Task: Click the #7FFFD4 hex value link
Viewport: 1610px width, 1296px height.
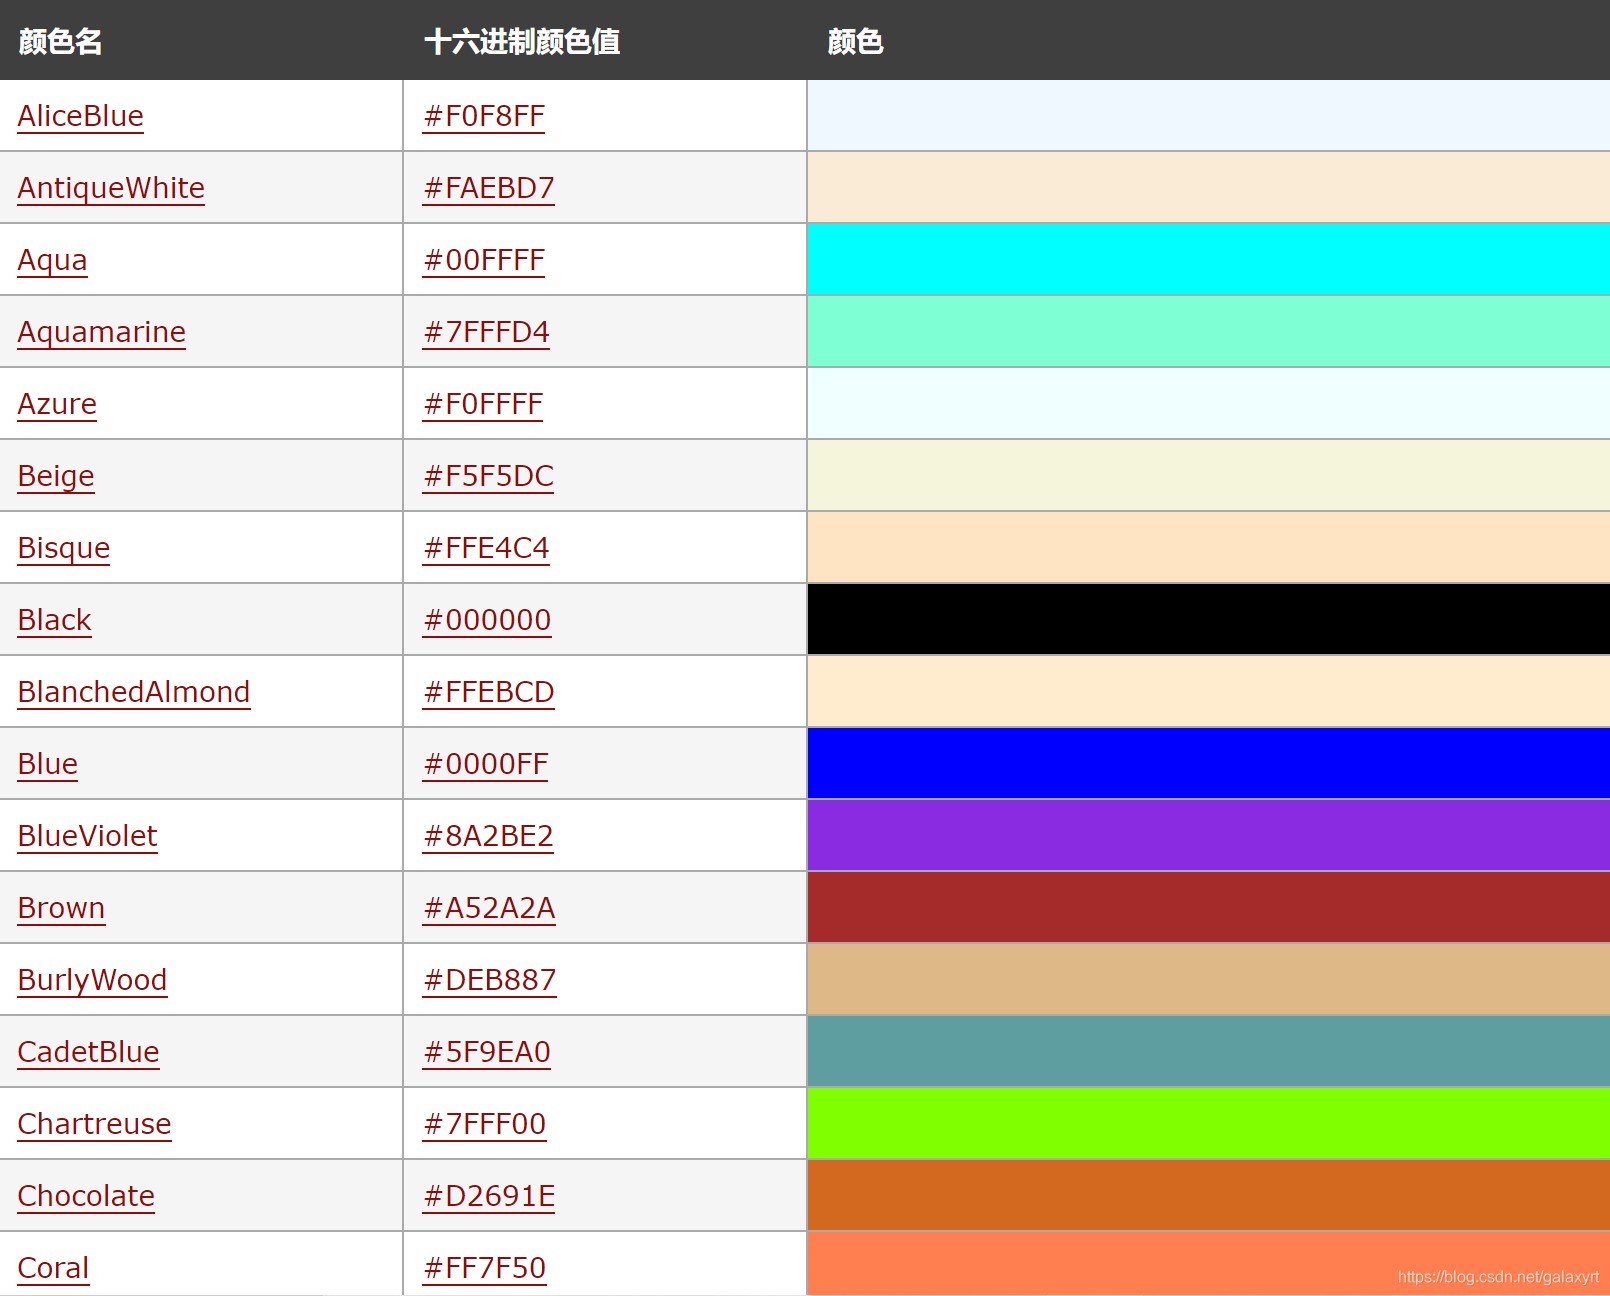Action: click(486, 332)
